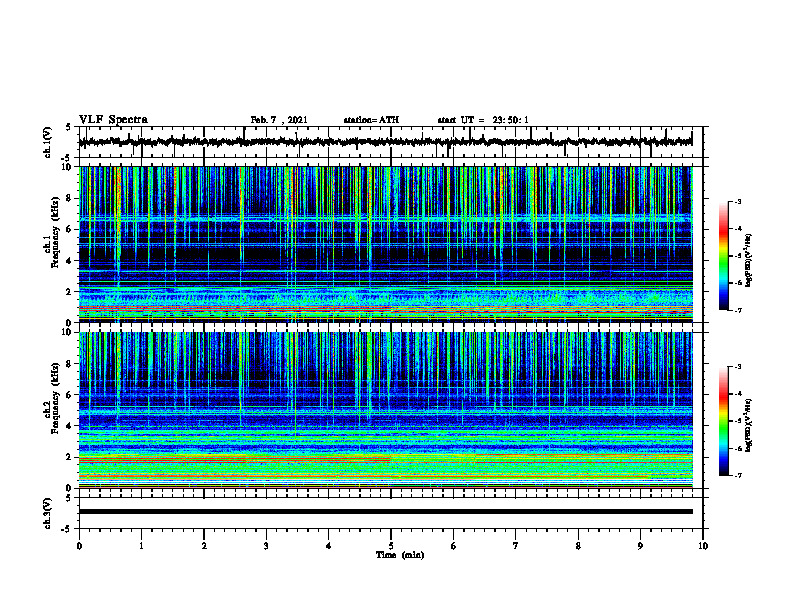Click the time axis tick label "7"

(x=516, y=546)
